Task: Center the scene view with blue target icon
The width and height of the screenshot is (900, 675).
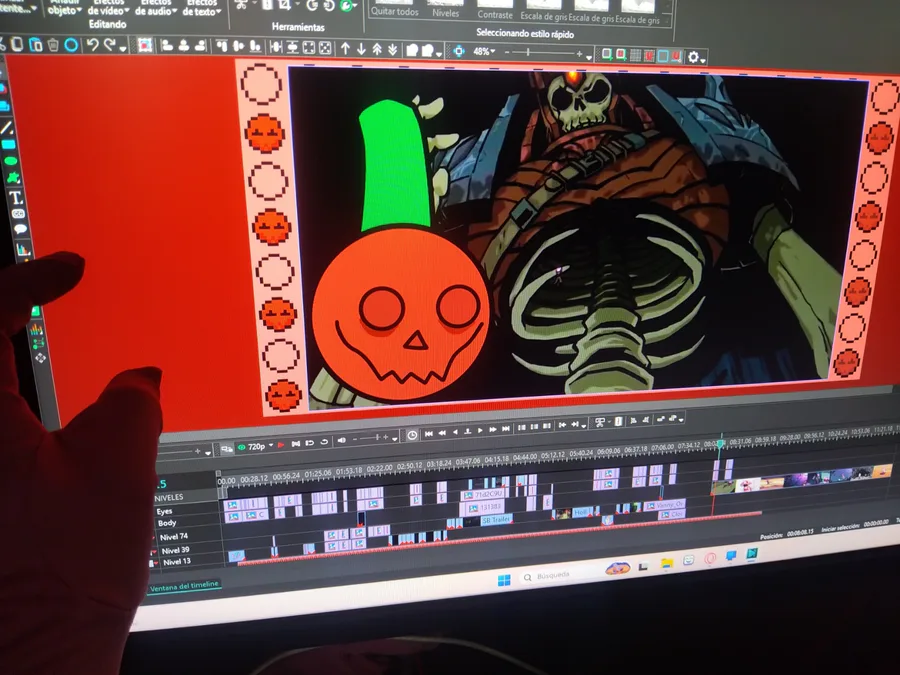Action: coord(459,51)
